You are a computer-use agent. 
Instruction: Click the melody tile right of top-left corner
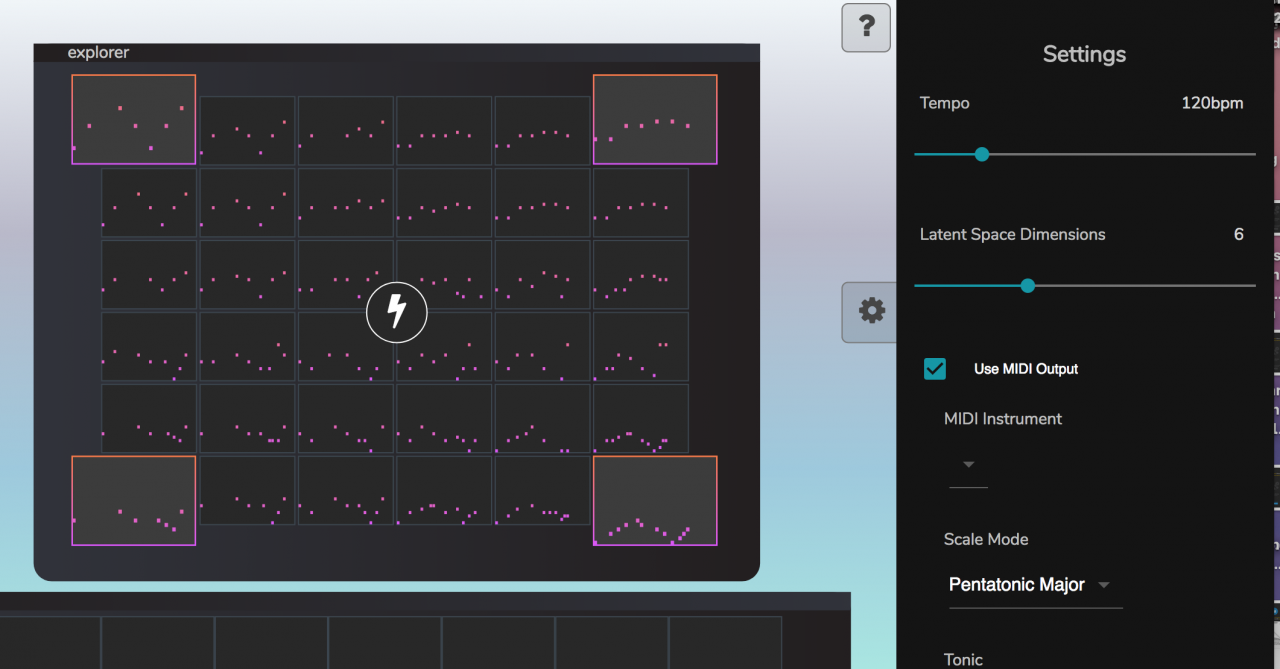point(247,130)
